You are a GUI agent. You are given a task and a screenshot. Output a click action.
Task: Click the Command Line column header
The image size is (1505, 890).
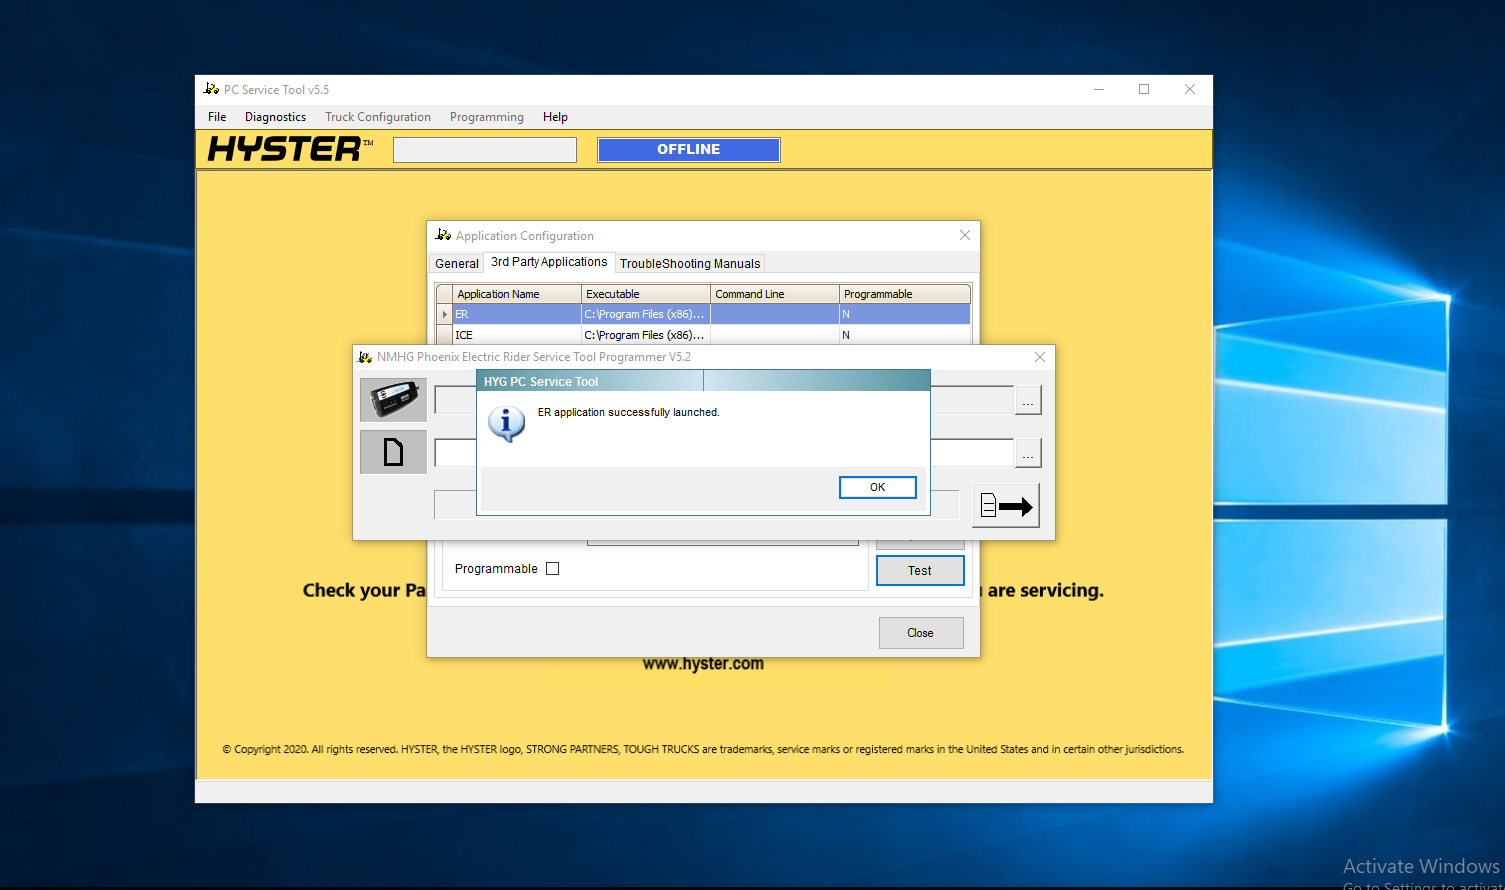click(775, 294)
